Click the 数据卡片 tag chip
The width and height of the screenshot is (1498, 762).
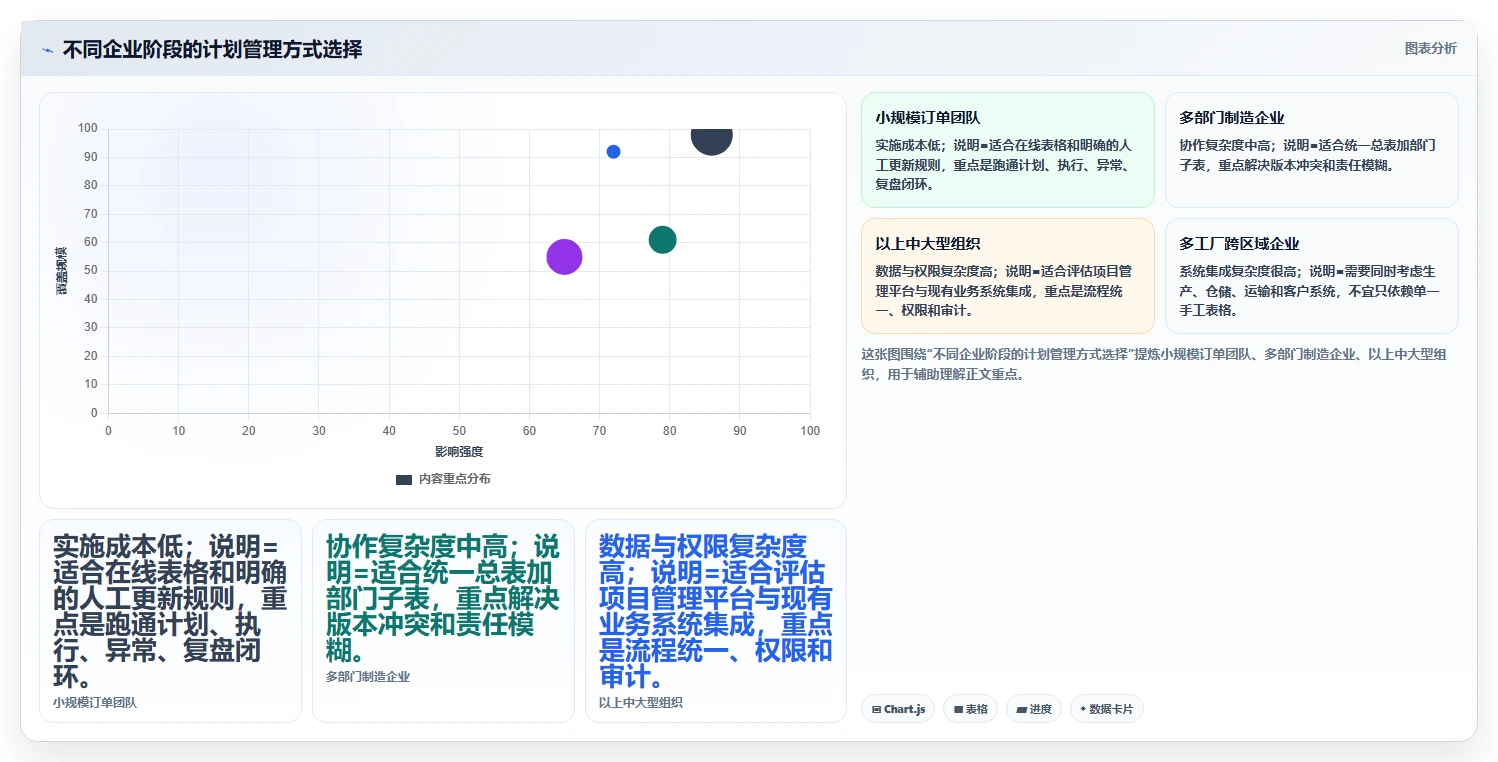(x=1107, y=709)
